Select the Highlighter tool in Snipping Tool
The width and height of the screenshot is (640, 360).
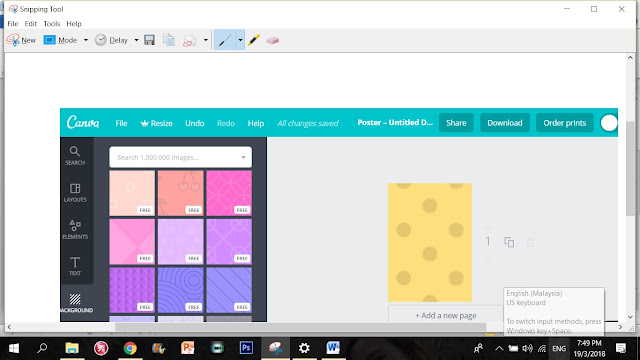coord(254,40)
